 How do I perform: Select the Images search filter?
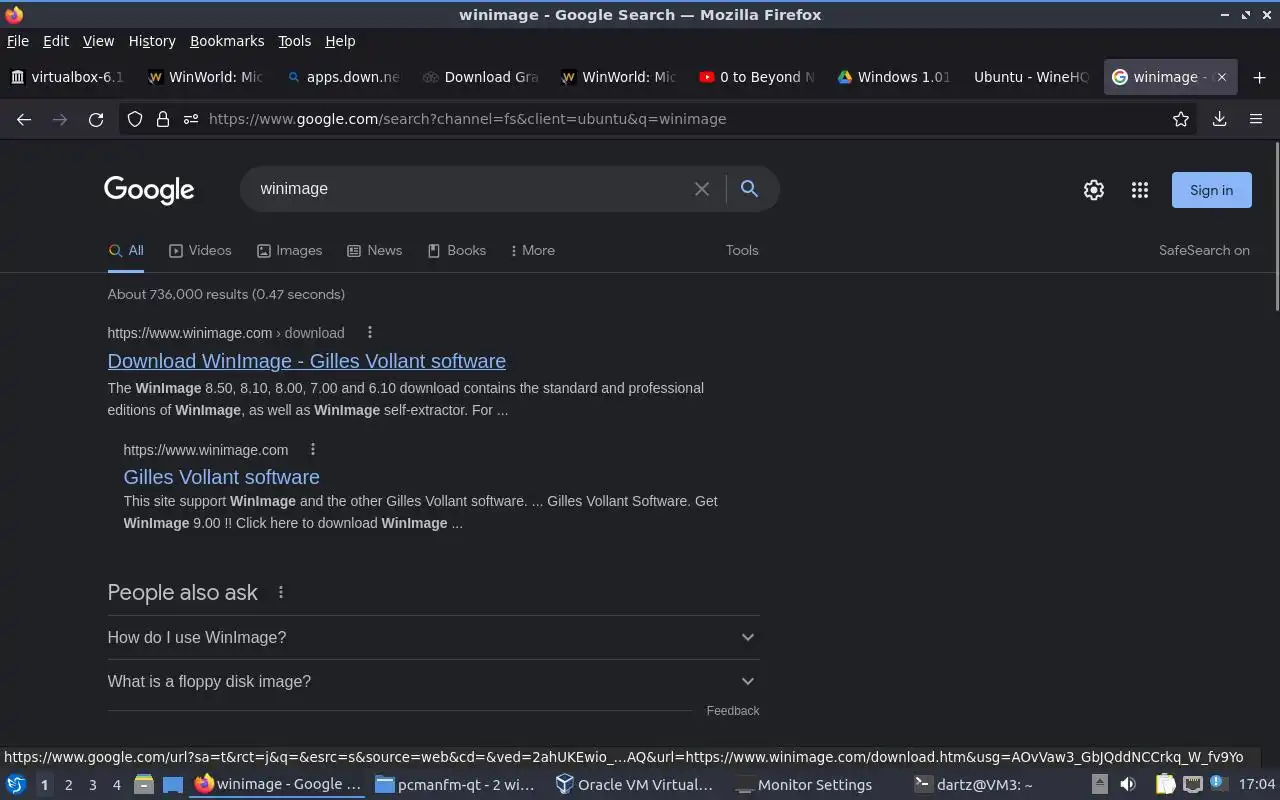click(289, 251)
